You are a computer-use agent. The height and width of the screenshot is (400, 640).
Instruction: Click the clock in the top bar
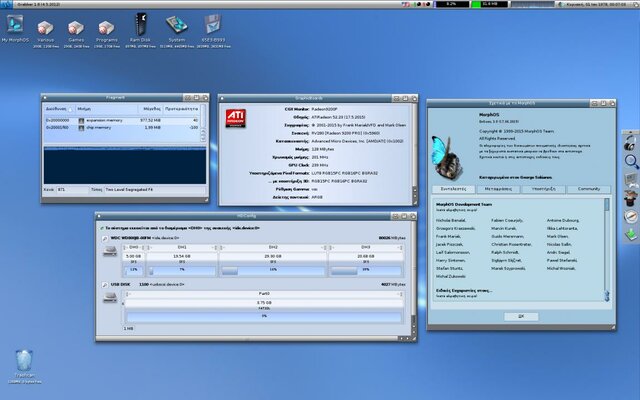click(x=598, y=4)
